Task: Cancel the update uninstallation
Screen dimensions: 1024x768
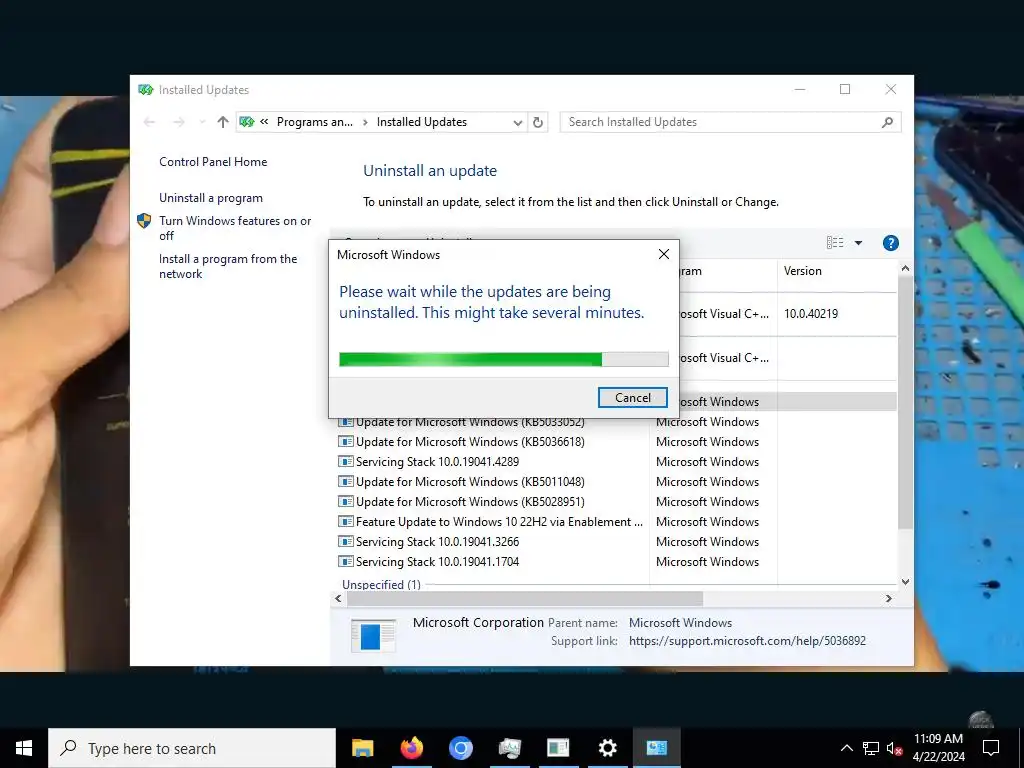Action: [x=632, y=398]
